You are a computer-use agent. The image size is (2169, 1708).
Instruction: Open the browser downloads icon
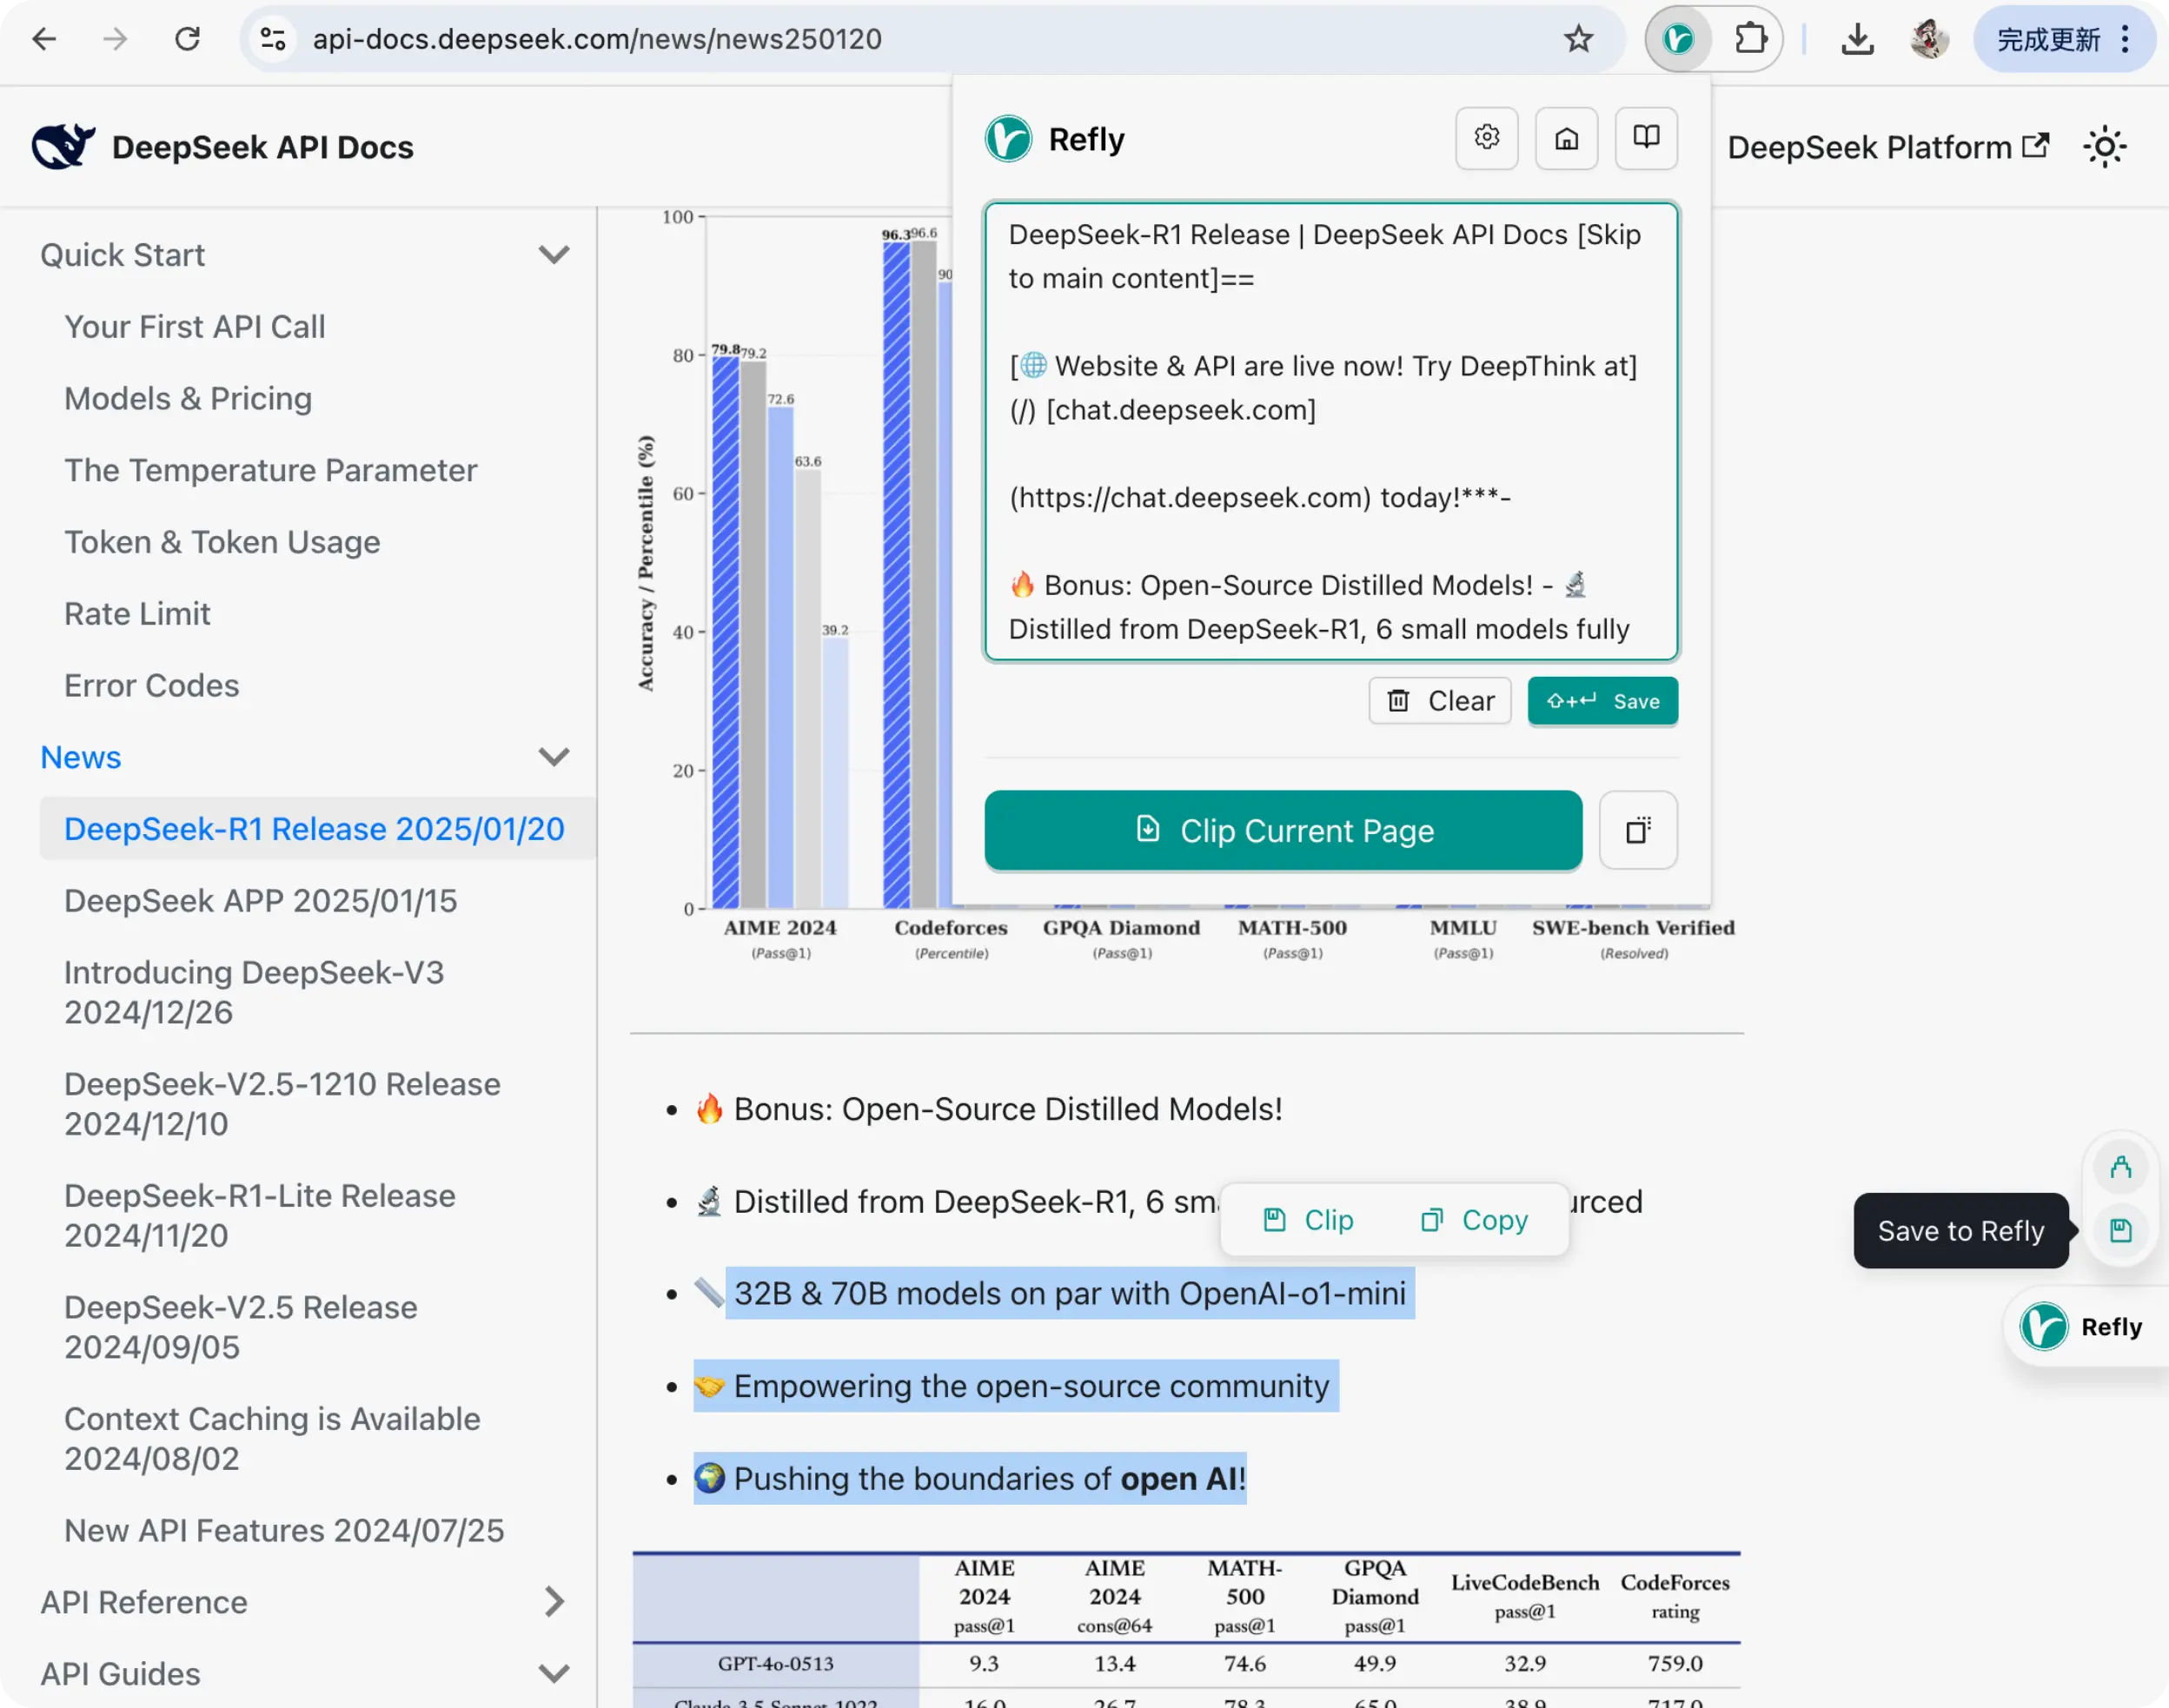1857,40
